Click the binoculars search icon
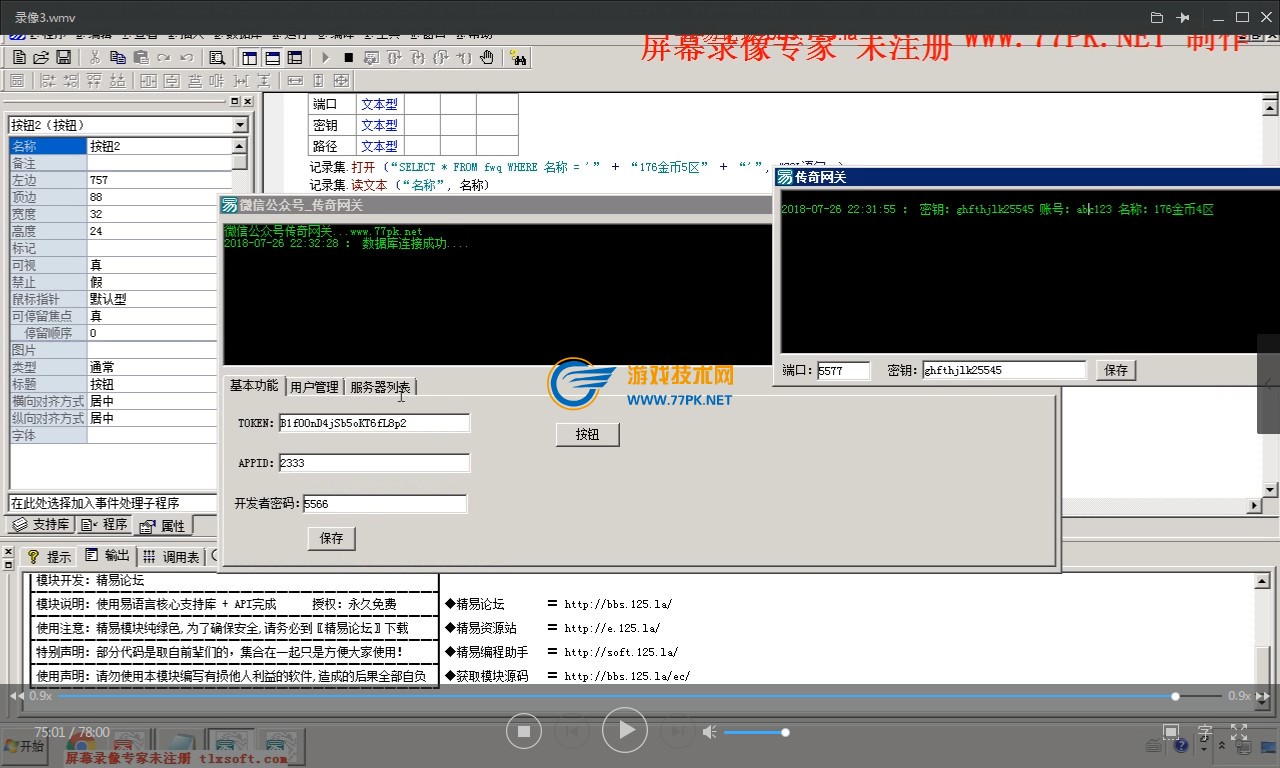Screen dimensions: 1280x768 pos(518,58)
